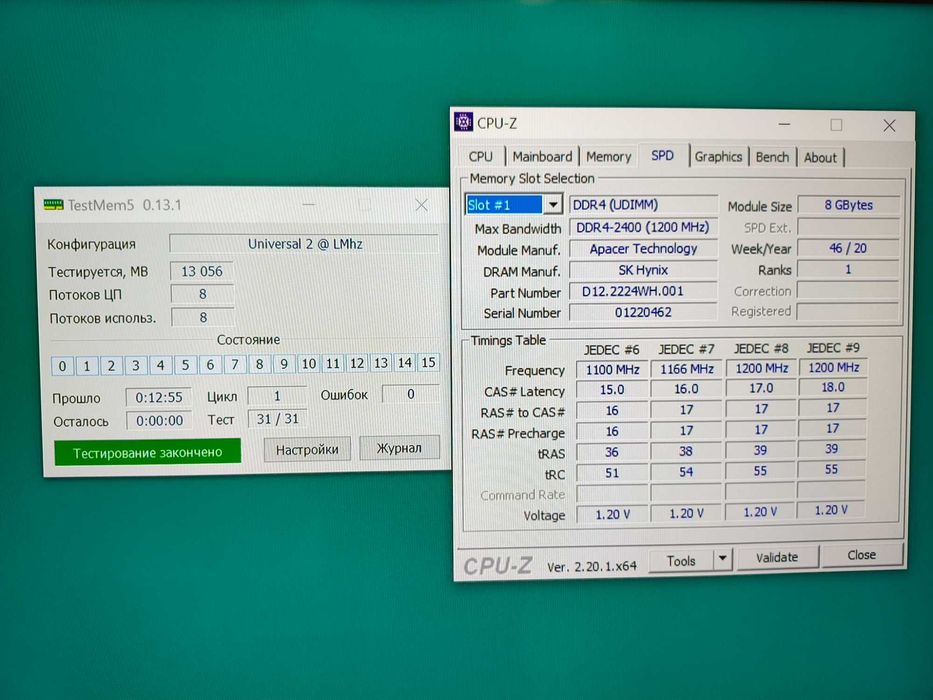Click the elapsed time 0:12:55
Image resolution: width=933 pixels, height=700 pixels.
[x=159, y=397]
